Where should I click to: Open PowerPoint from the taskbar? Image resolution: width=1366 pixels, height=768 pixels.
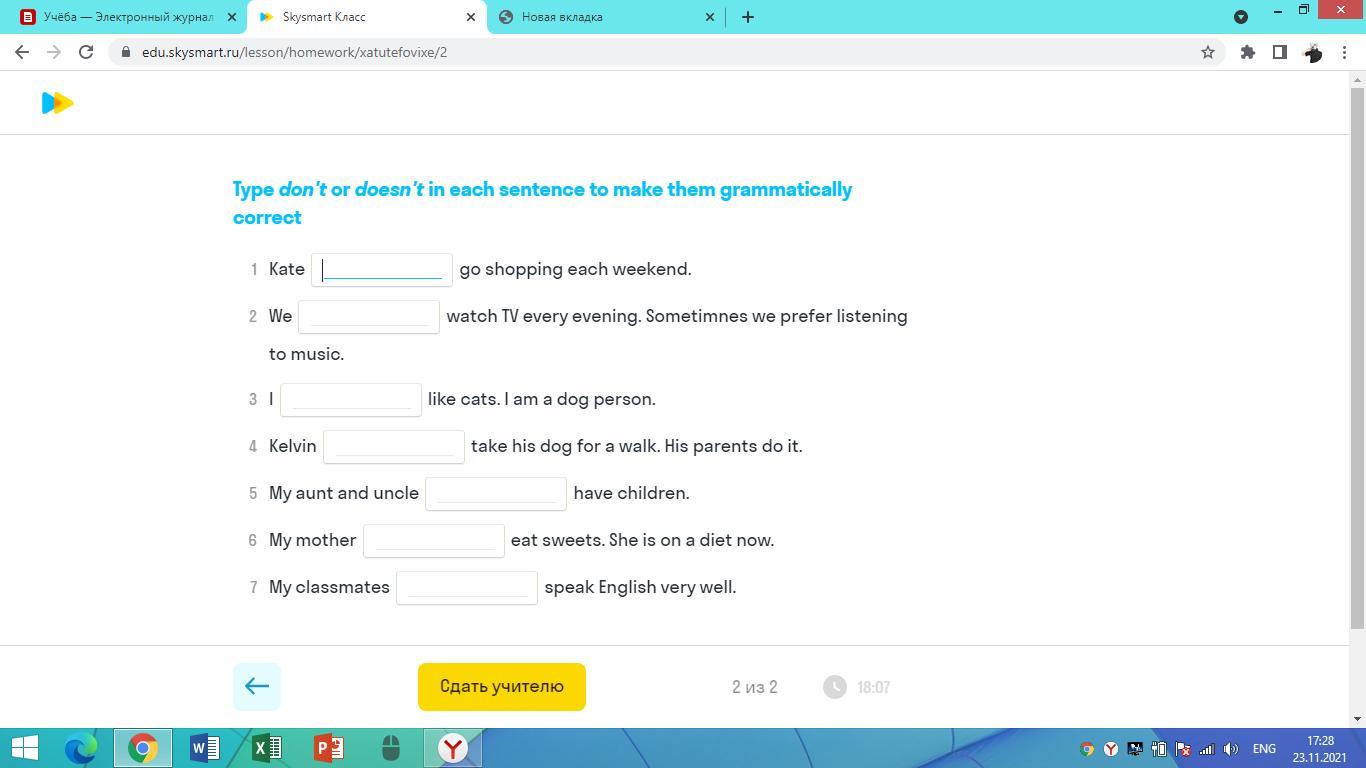pos(329,748)
